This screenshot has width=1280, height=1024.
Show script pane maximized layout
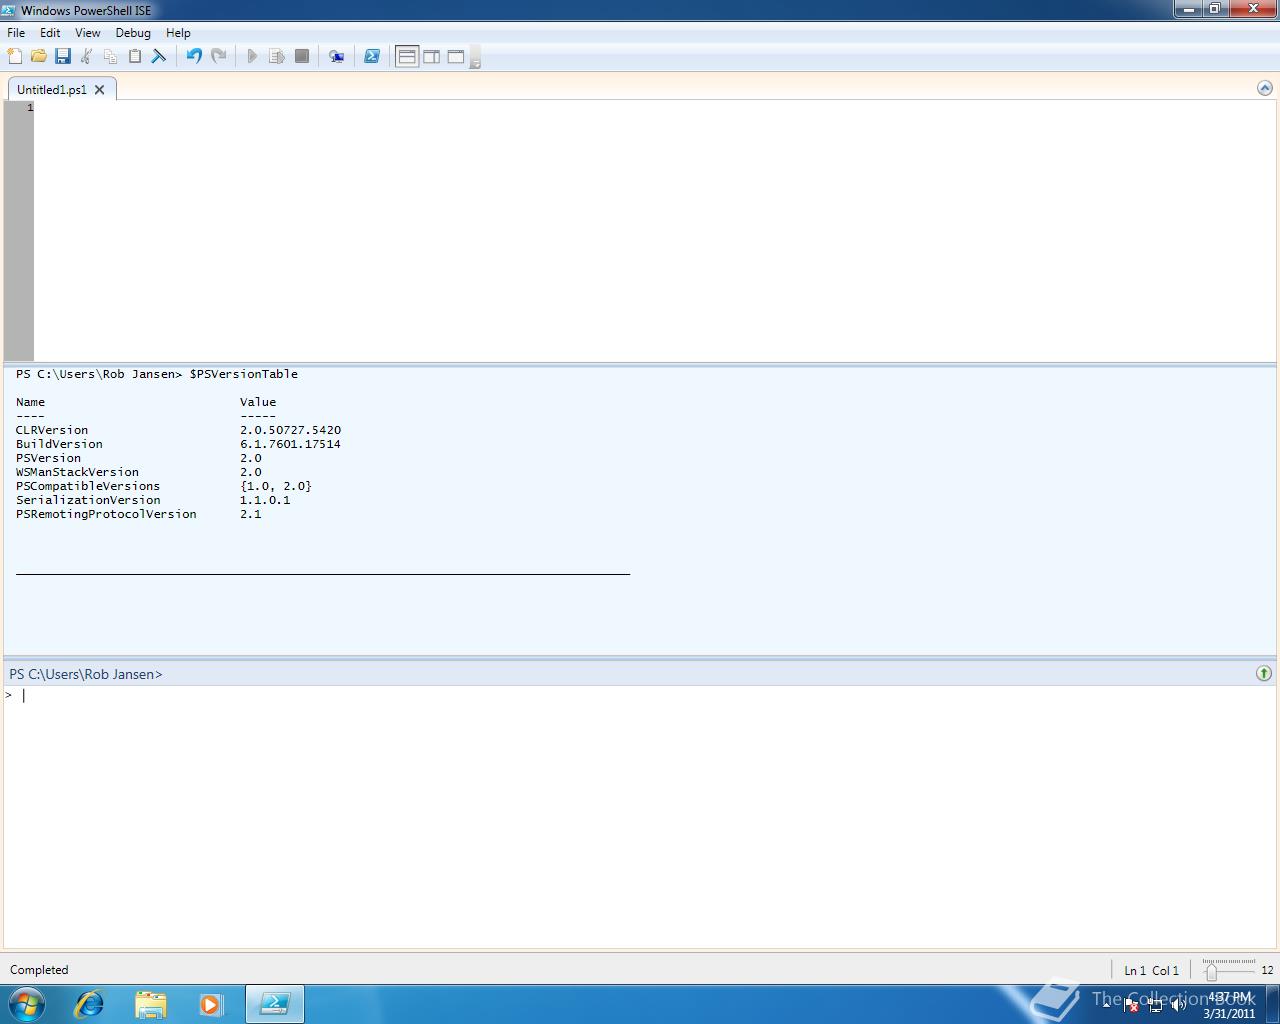(x=456, y=57)
